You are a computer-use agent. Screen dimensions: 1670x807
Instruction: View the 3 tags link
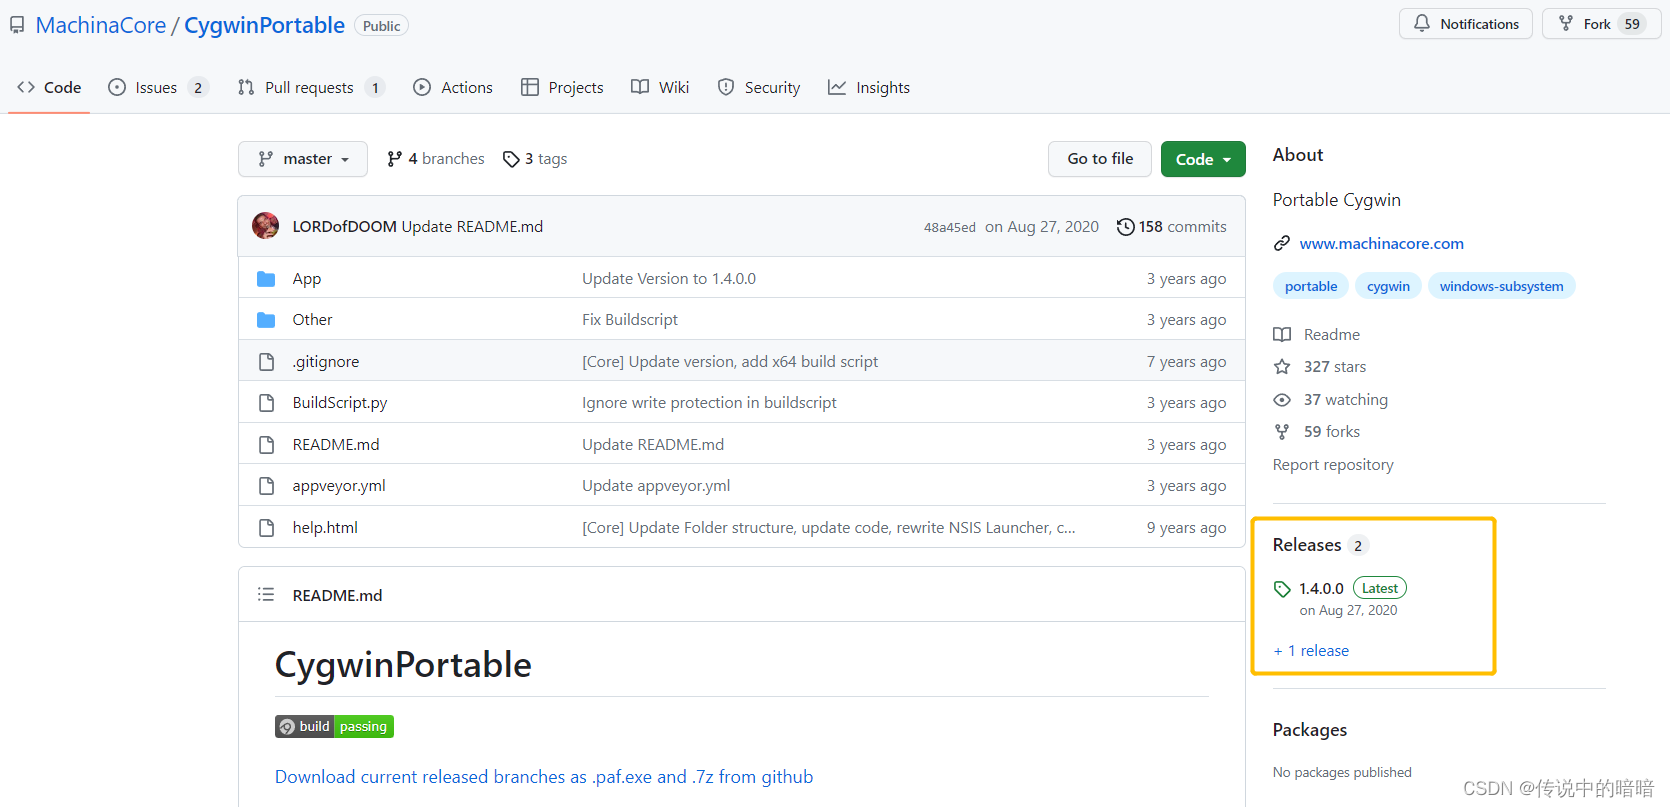[x=535, y=159]
